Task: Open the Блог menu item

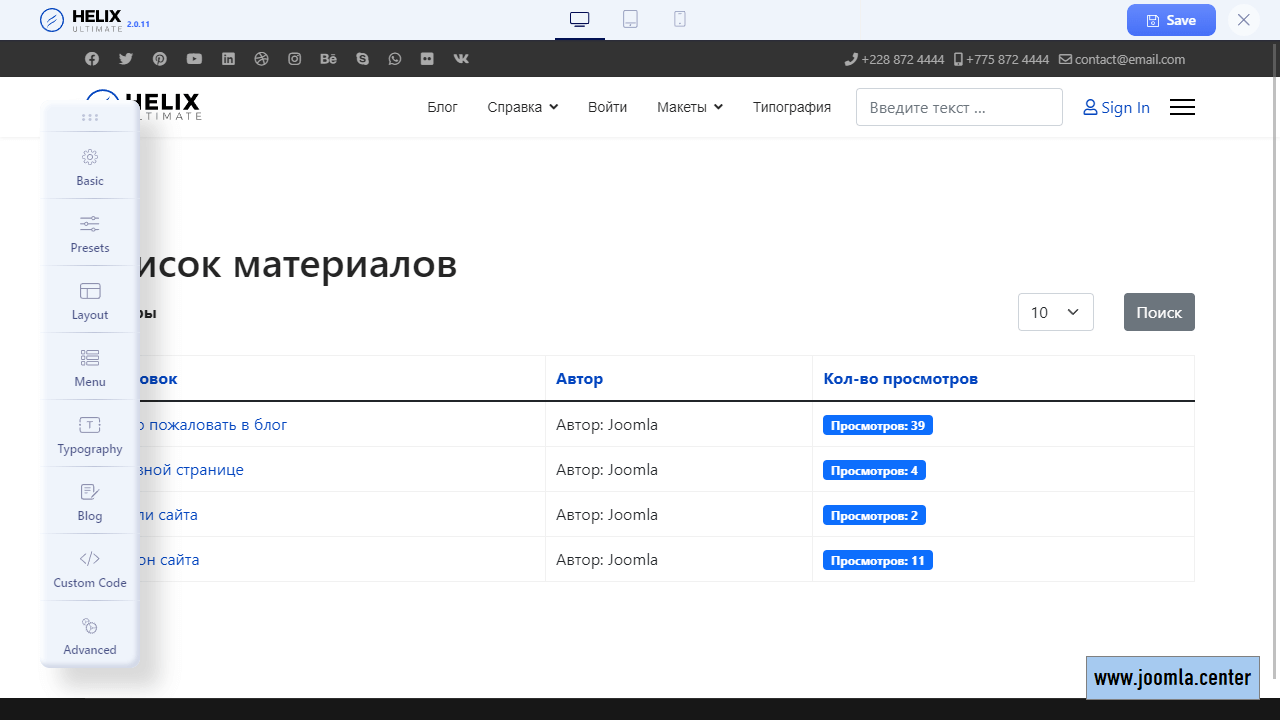Action: pyautogui.click(x=442, y=107)
